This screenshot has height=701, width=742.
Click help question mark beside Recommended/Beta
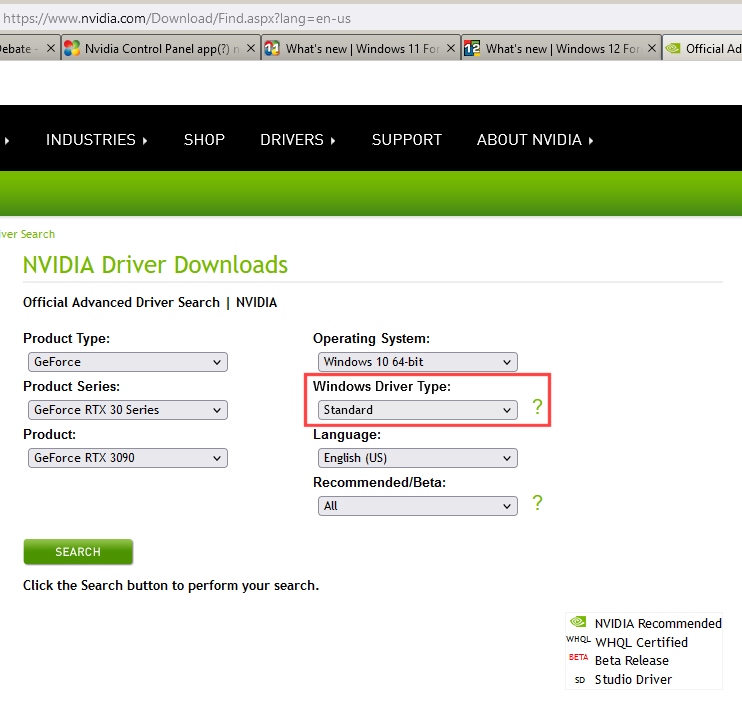(x=537, y=503)
